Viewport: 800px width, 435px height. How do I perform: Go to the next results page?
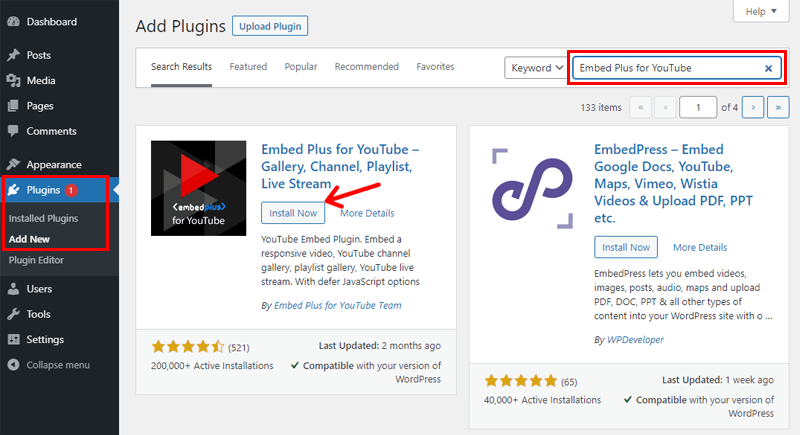point(753,108)
